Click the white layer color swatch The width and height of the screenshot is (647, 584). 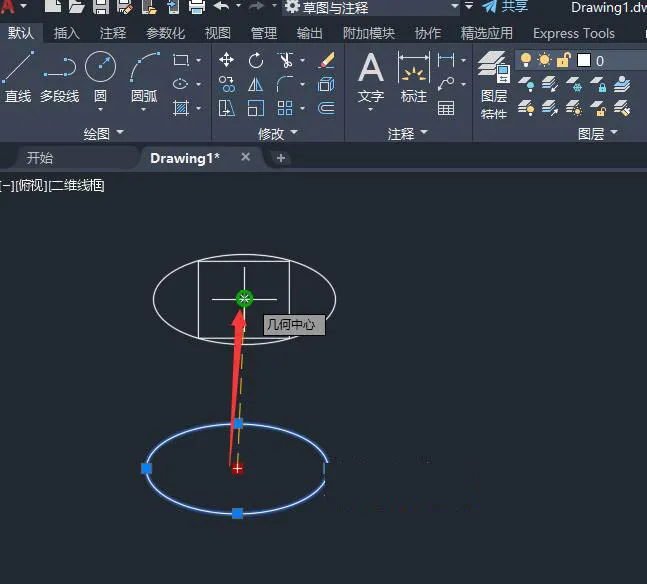(582, 61)
